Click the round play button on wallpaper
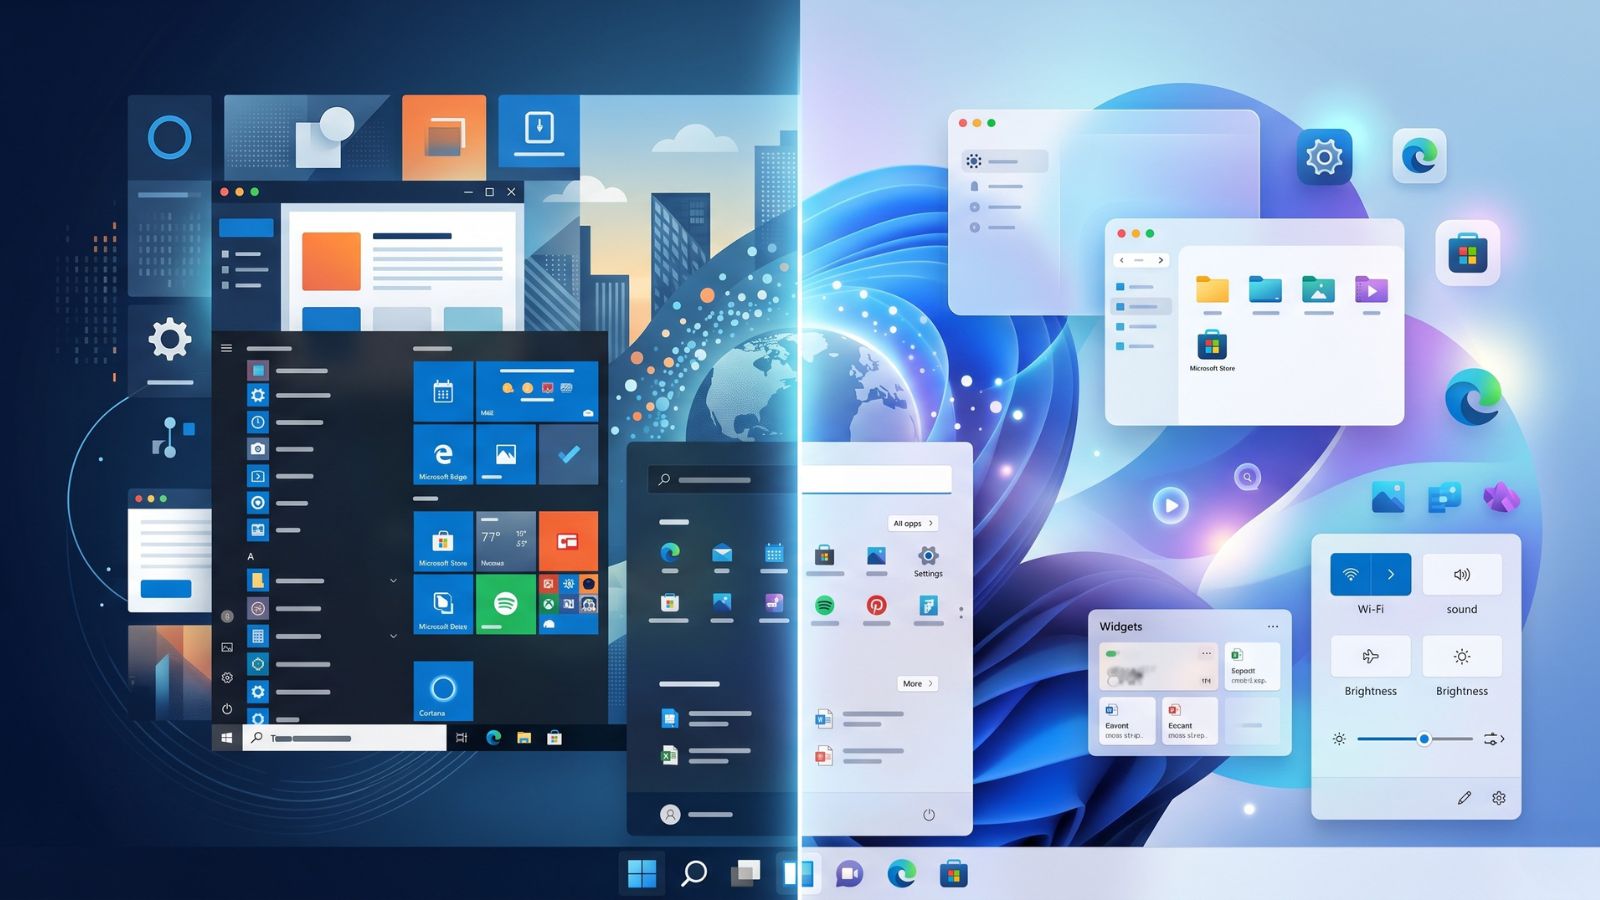 (x=1170, y=505)
